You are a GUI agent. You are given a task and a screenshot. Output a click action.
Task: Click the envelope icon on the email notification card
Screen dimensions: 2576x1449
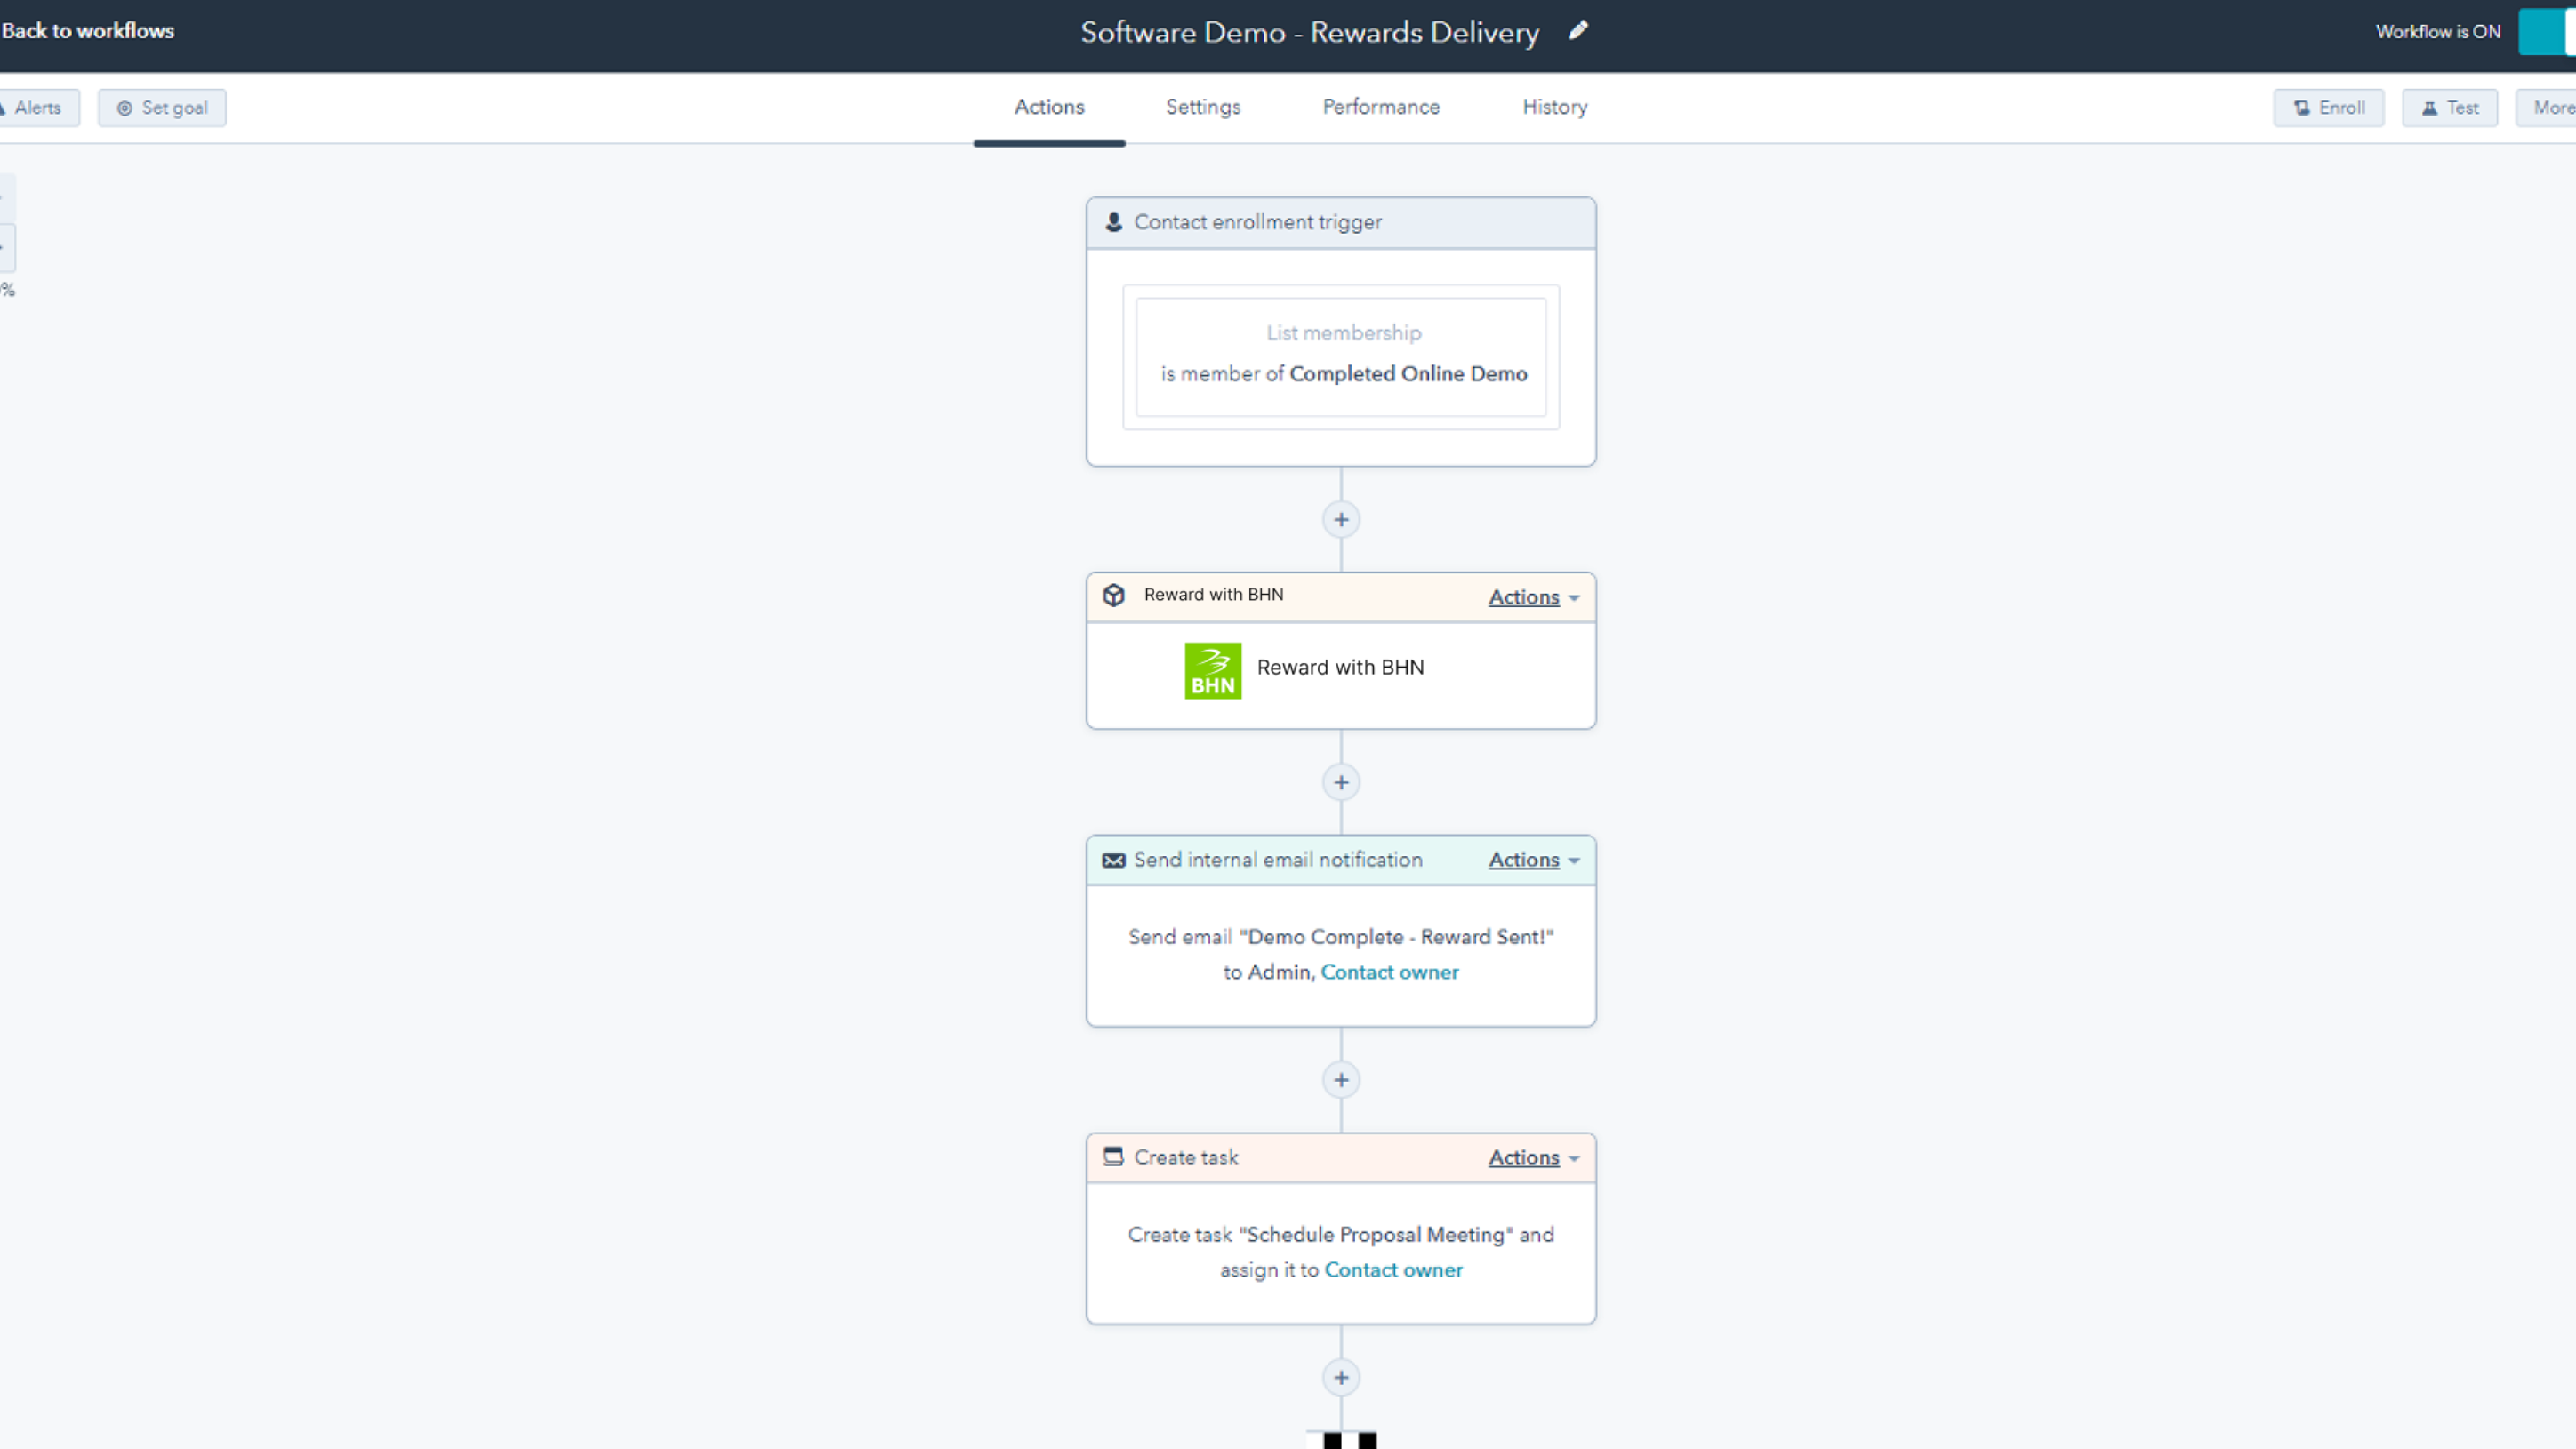click(x=1113, y=860)
